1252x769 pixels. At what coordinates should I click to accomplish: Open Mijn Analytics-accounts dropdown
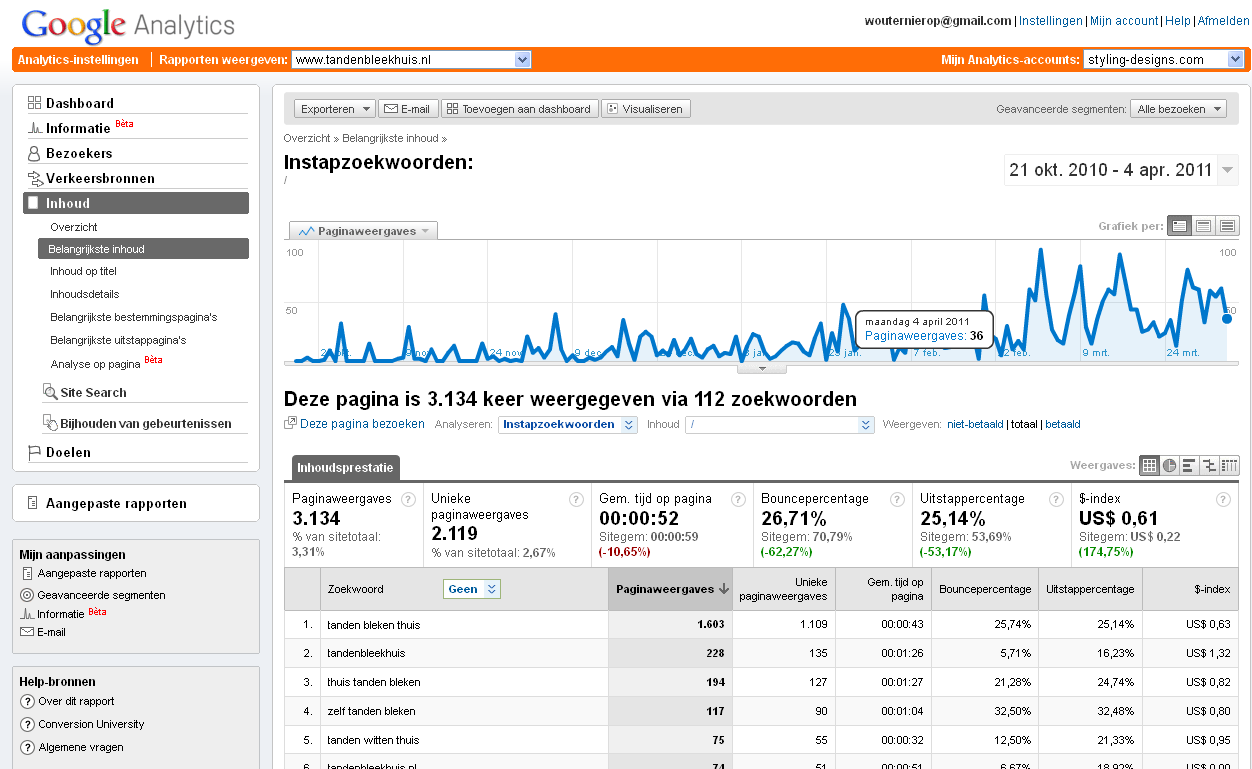(1163, 60)
